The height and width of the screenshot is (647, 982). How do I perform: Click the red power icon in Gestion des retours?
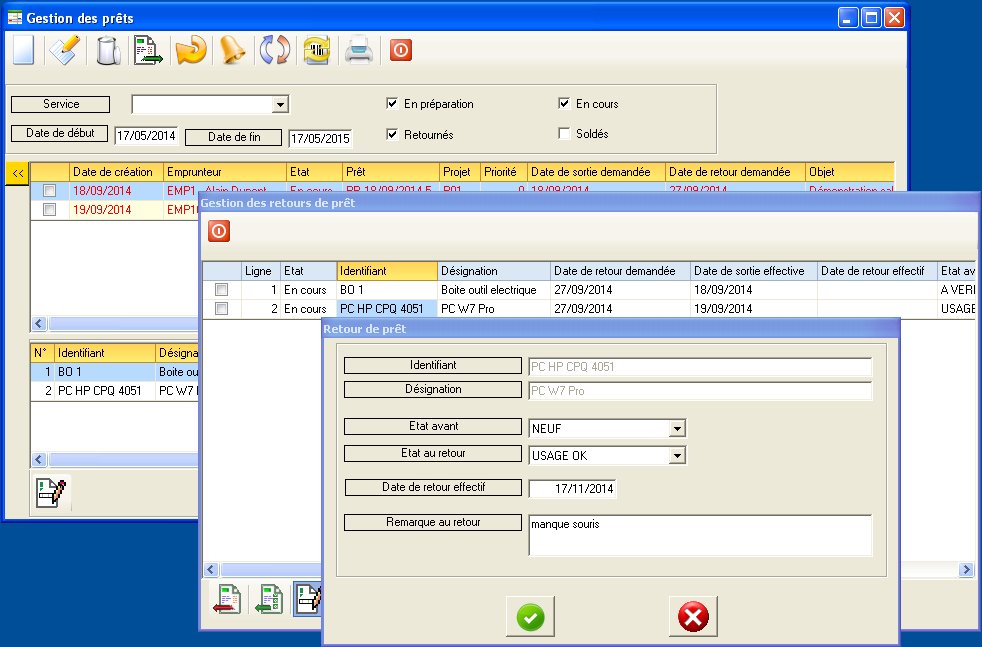219,231
